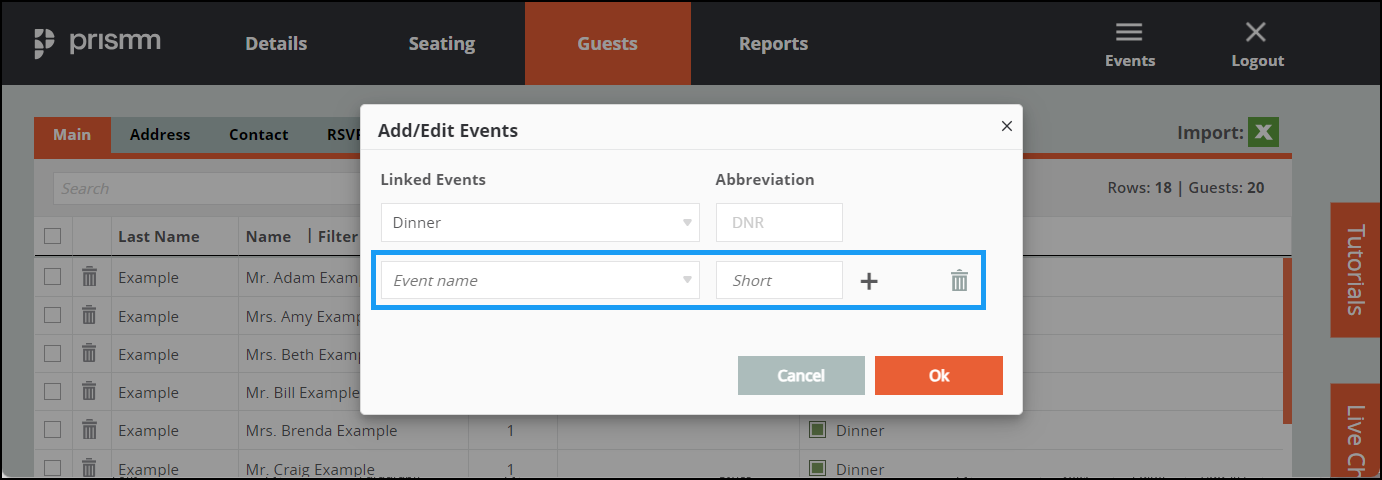Click the plus icon to add event
Viewport: 1382px width, 480px height.
pyautogui.click(x=869, y=281)
